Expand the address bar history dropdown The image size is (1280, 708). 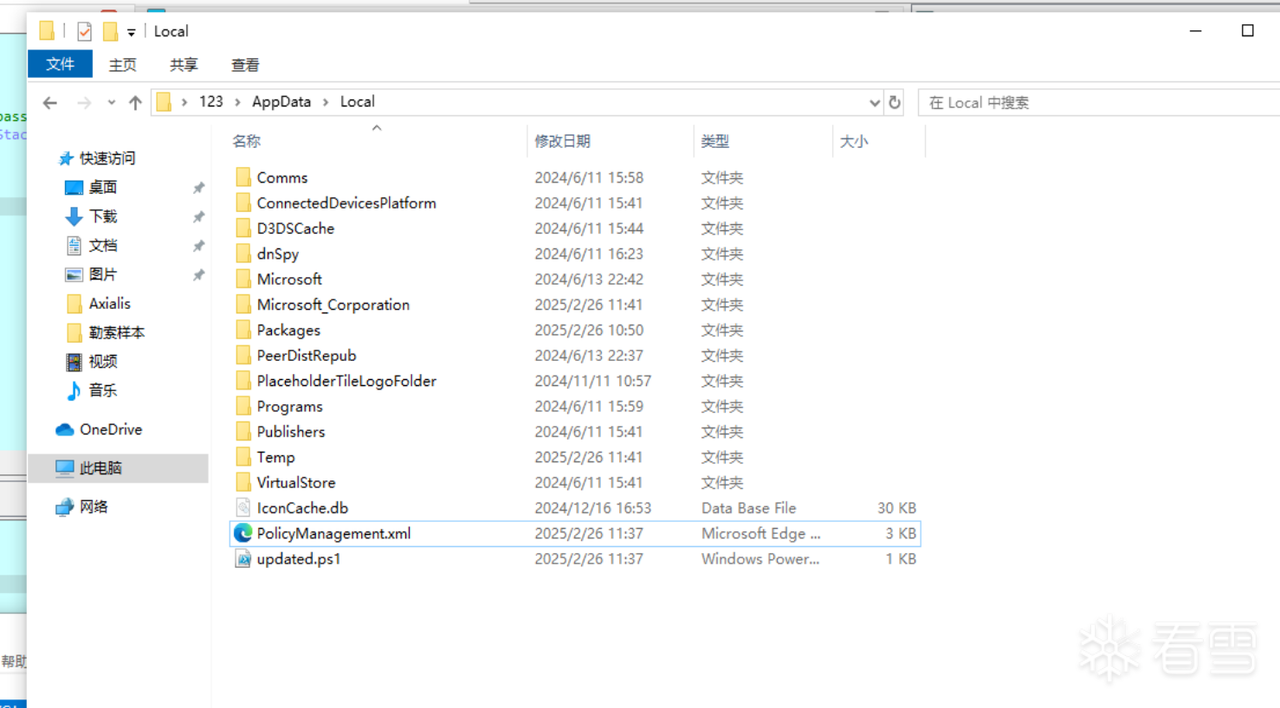875,102
